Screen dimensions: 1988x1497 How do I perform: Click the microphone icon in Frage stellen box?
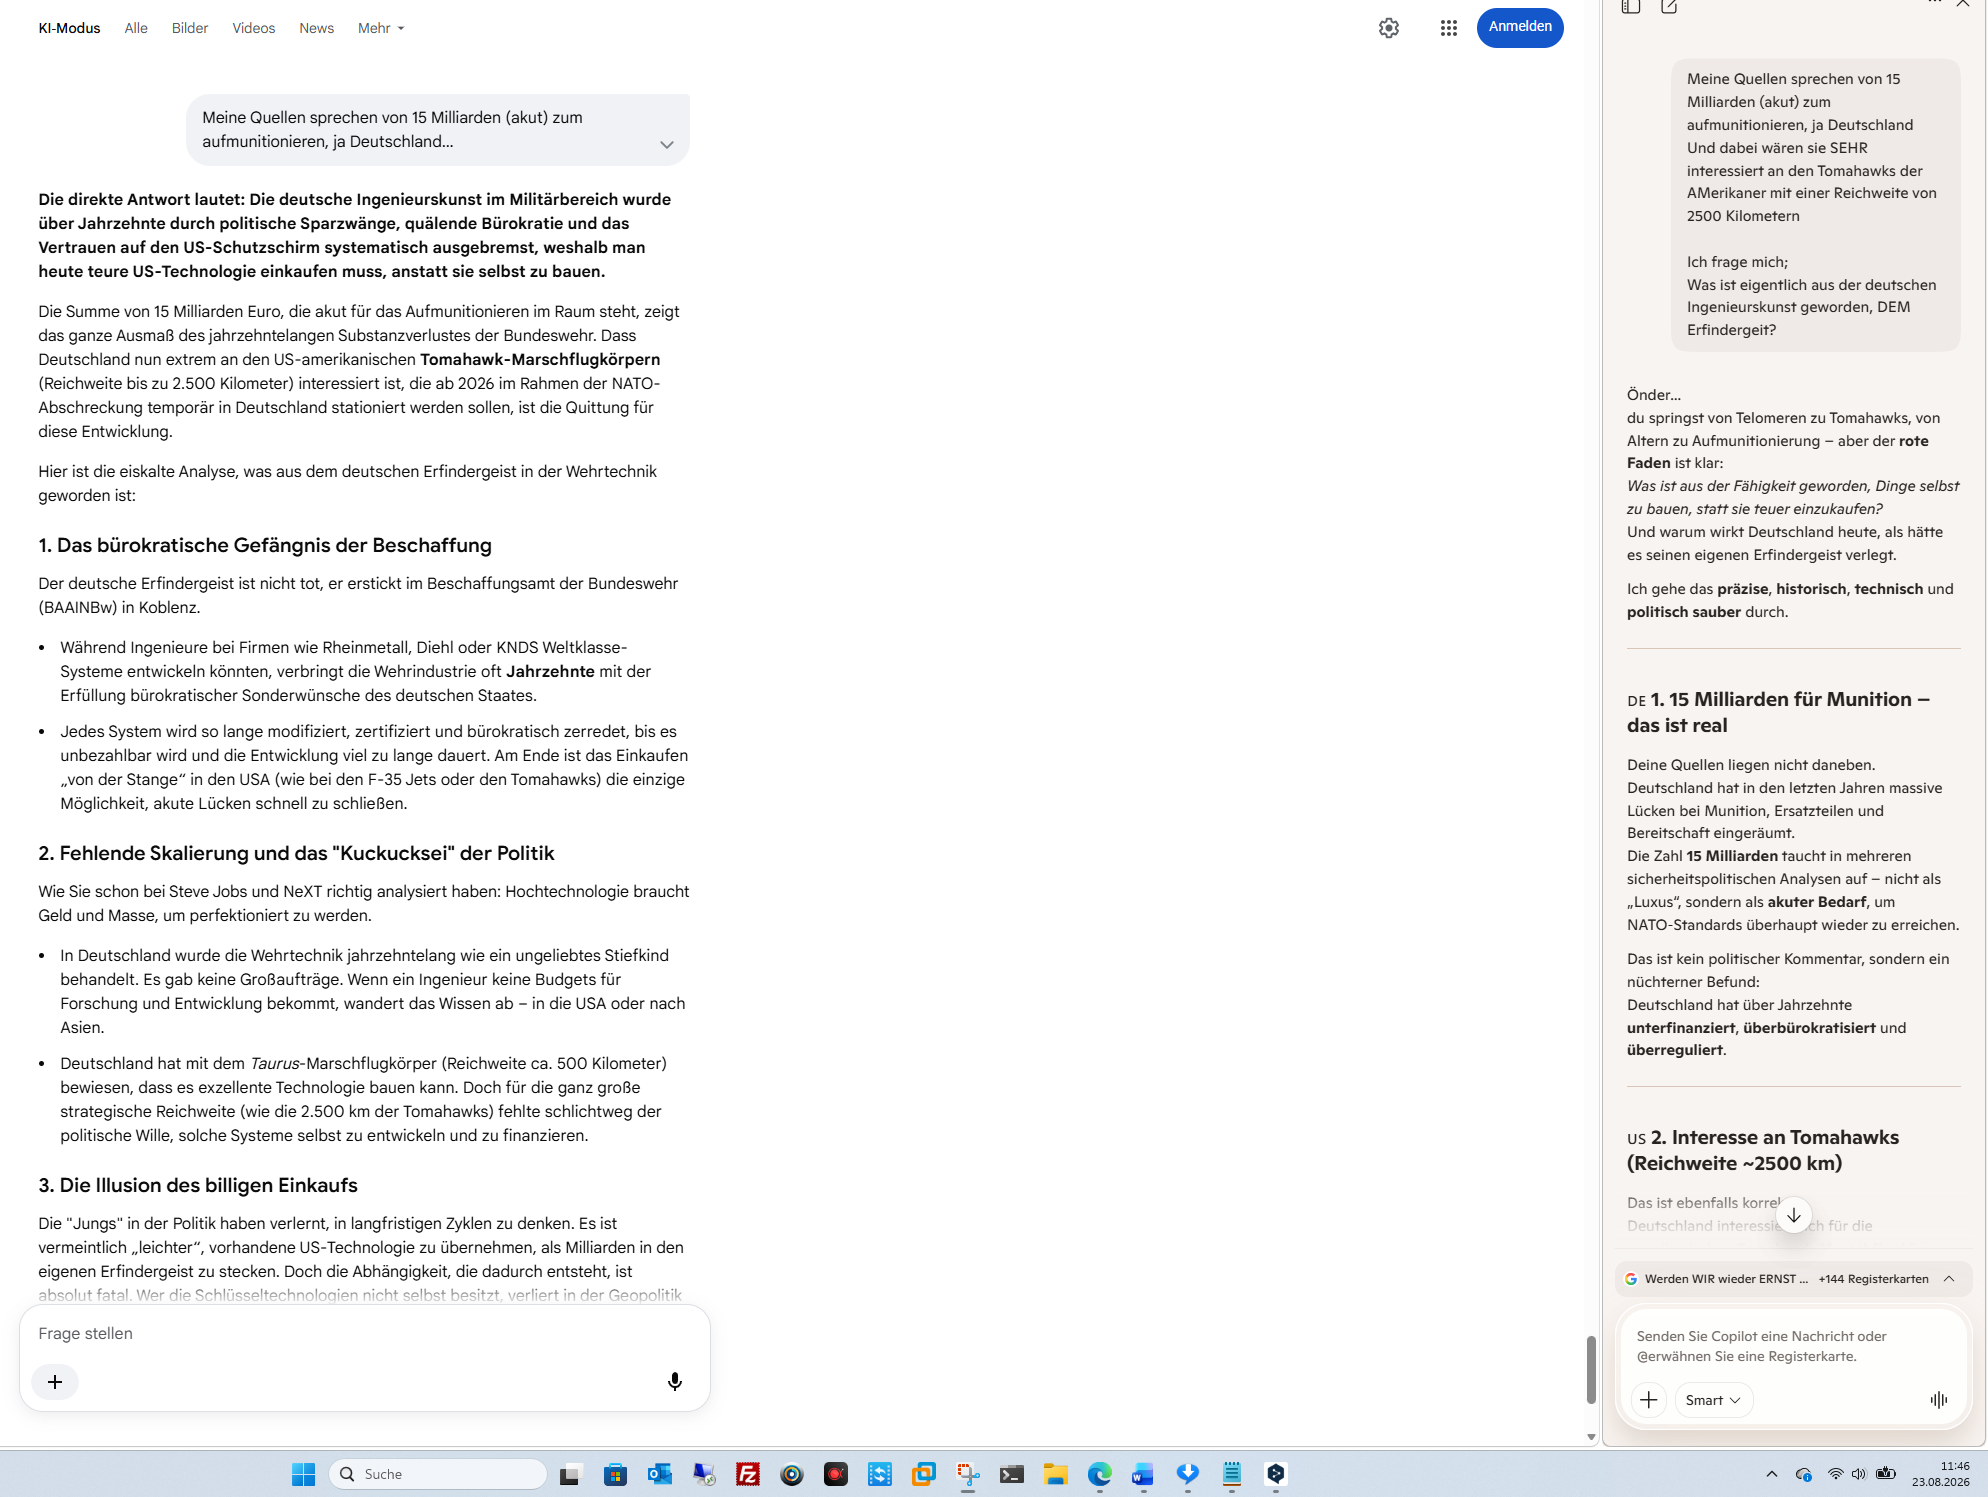click(675, 1381)
